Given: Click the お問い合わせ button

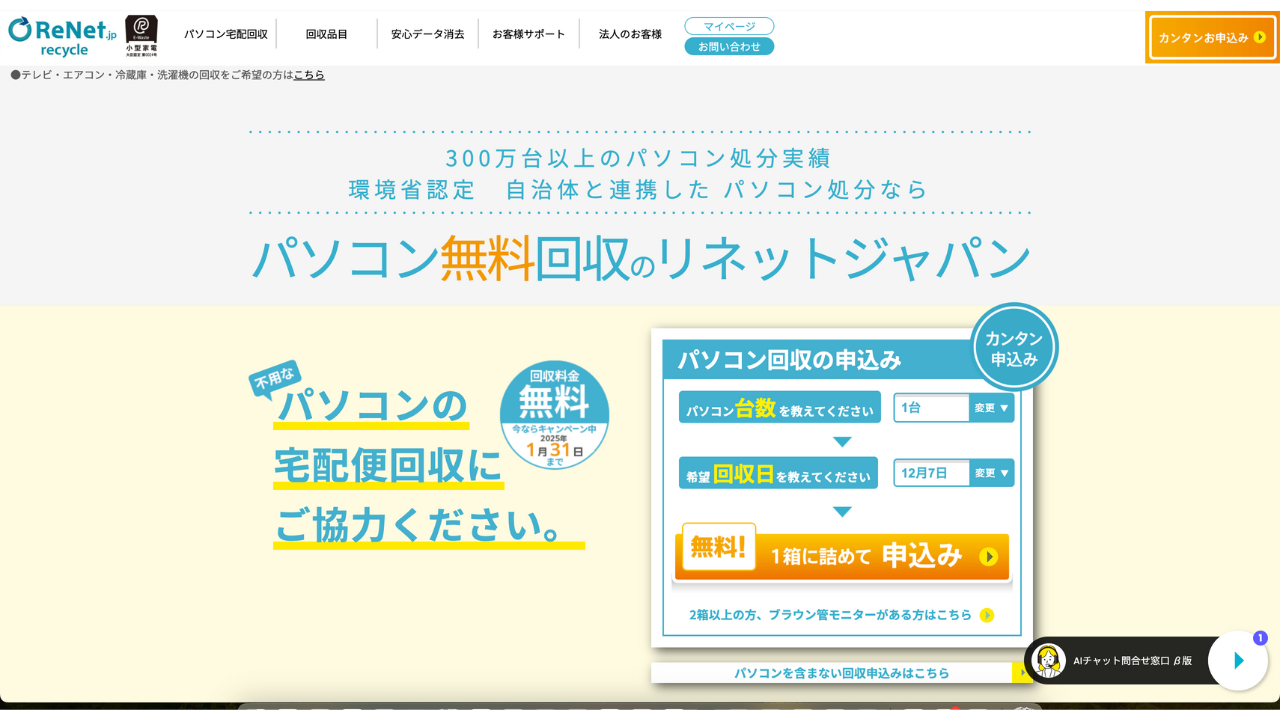Looking at the screenshot, I should [729, 46].
